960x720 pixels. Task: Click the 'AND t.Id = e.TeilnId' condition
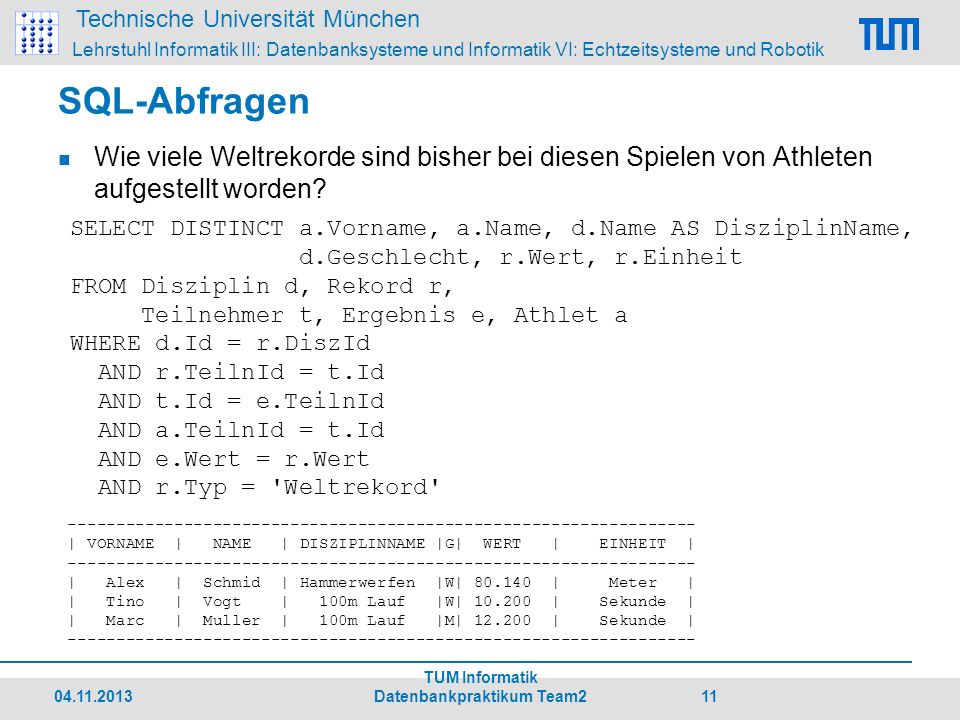click(241, 402)
